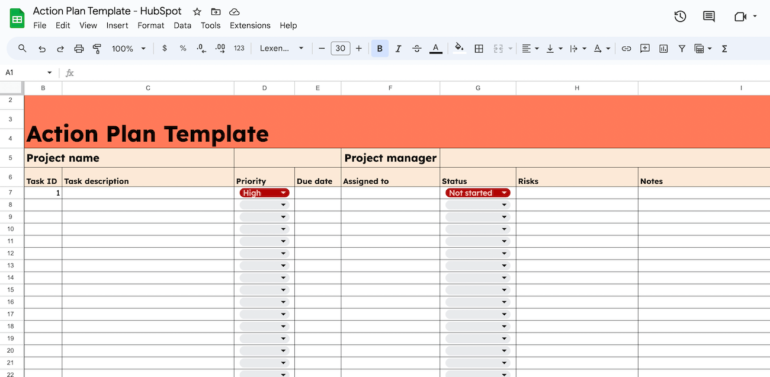Open the Google Sheets home icon

(17, 19)
